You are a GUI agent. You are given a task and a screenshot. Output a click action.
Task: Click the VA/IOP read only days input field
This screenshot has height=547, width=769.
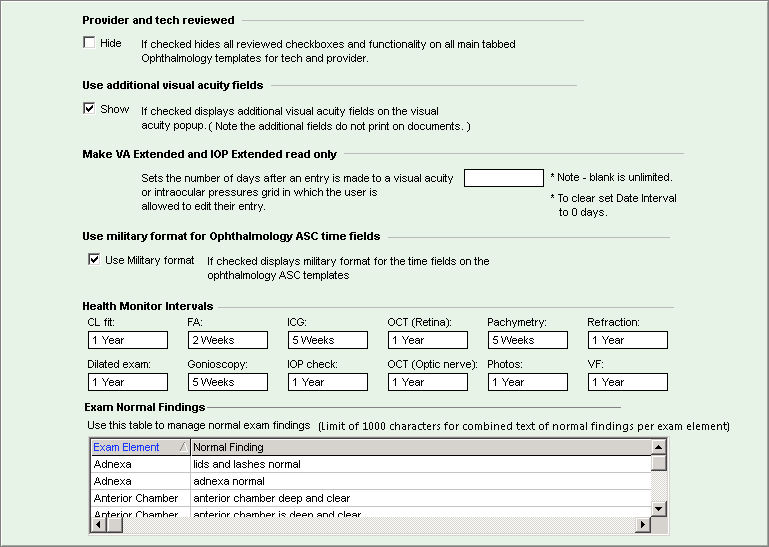tap(504, 178)
